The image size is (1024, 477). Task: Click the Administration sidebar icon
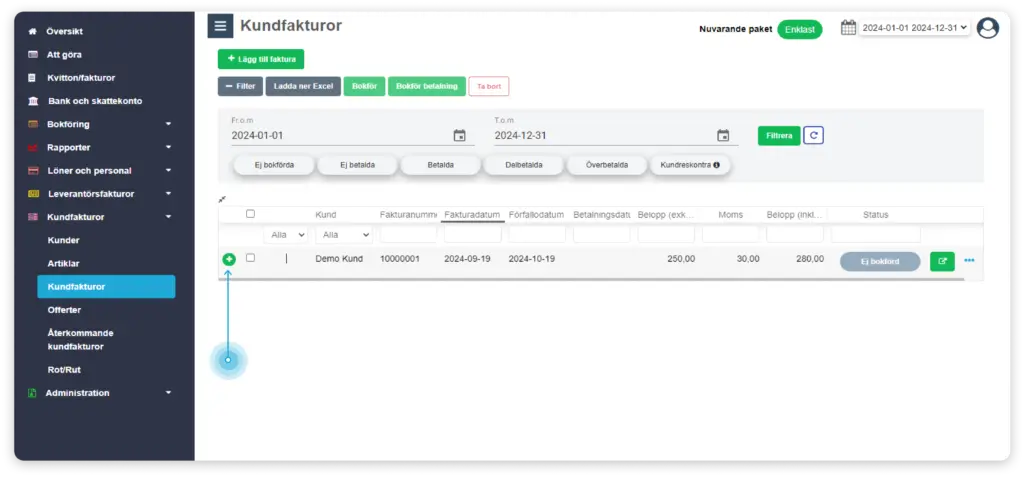coord(32,393)
